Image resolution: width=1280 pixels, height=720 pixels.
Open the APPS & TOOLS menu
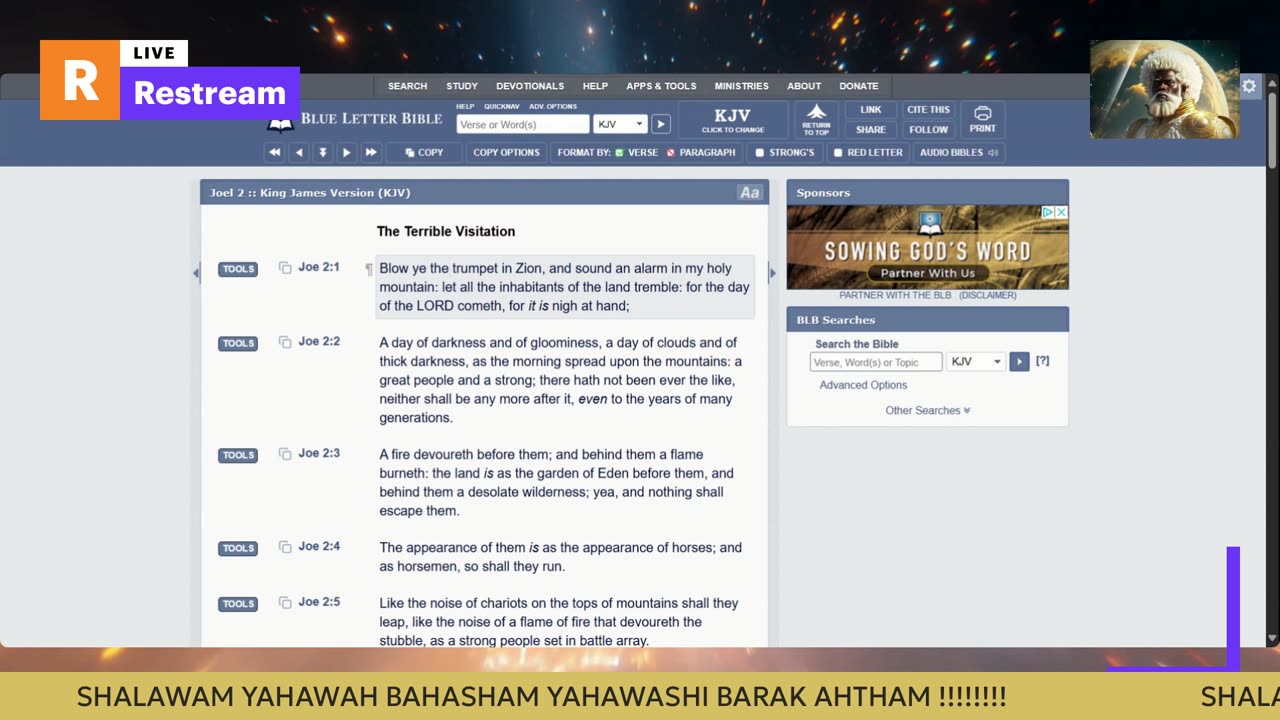point(661,86)
